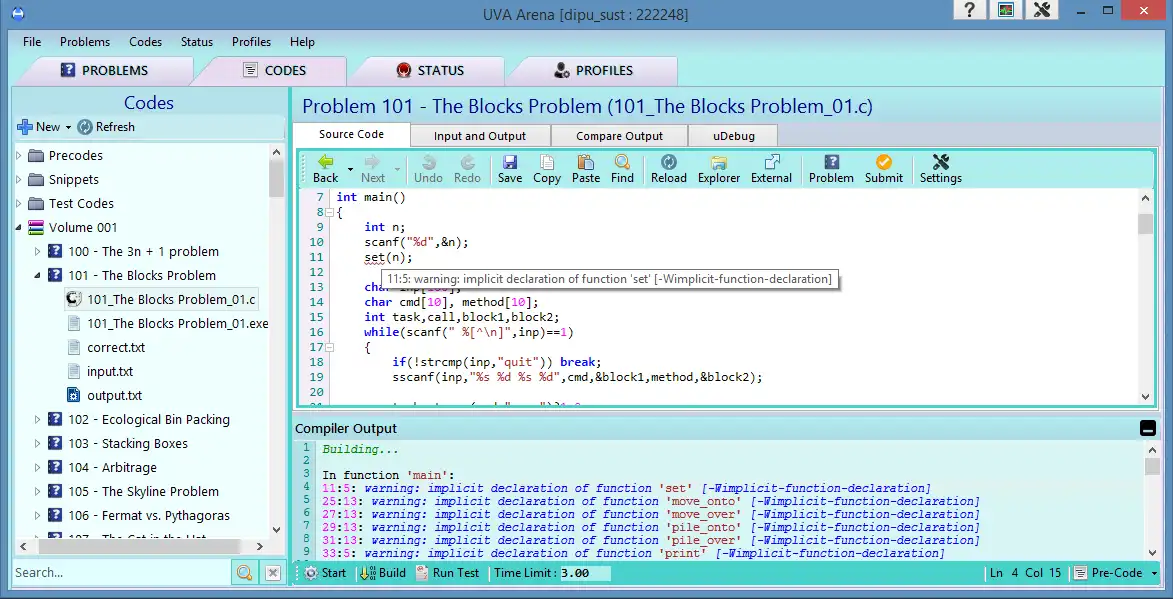The width and height of the screenshot is (1173, 599).
Task: Switch to the PROFILES main tab
Action: click(x=593, y=70)
